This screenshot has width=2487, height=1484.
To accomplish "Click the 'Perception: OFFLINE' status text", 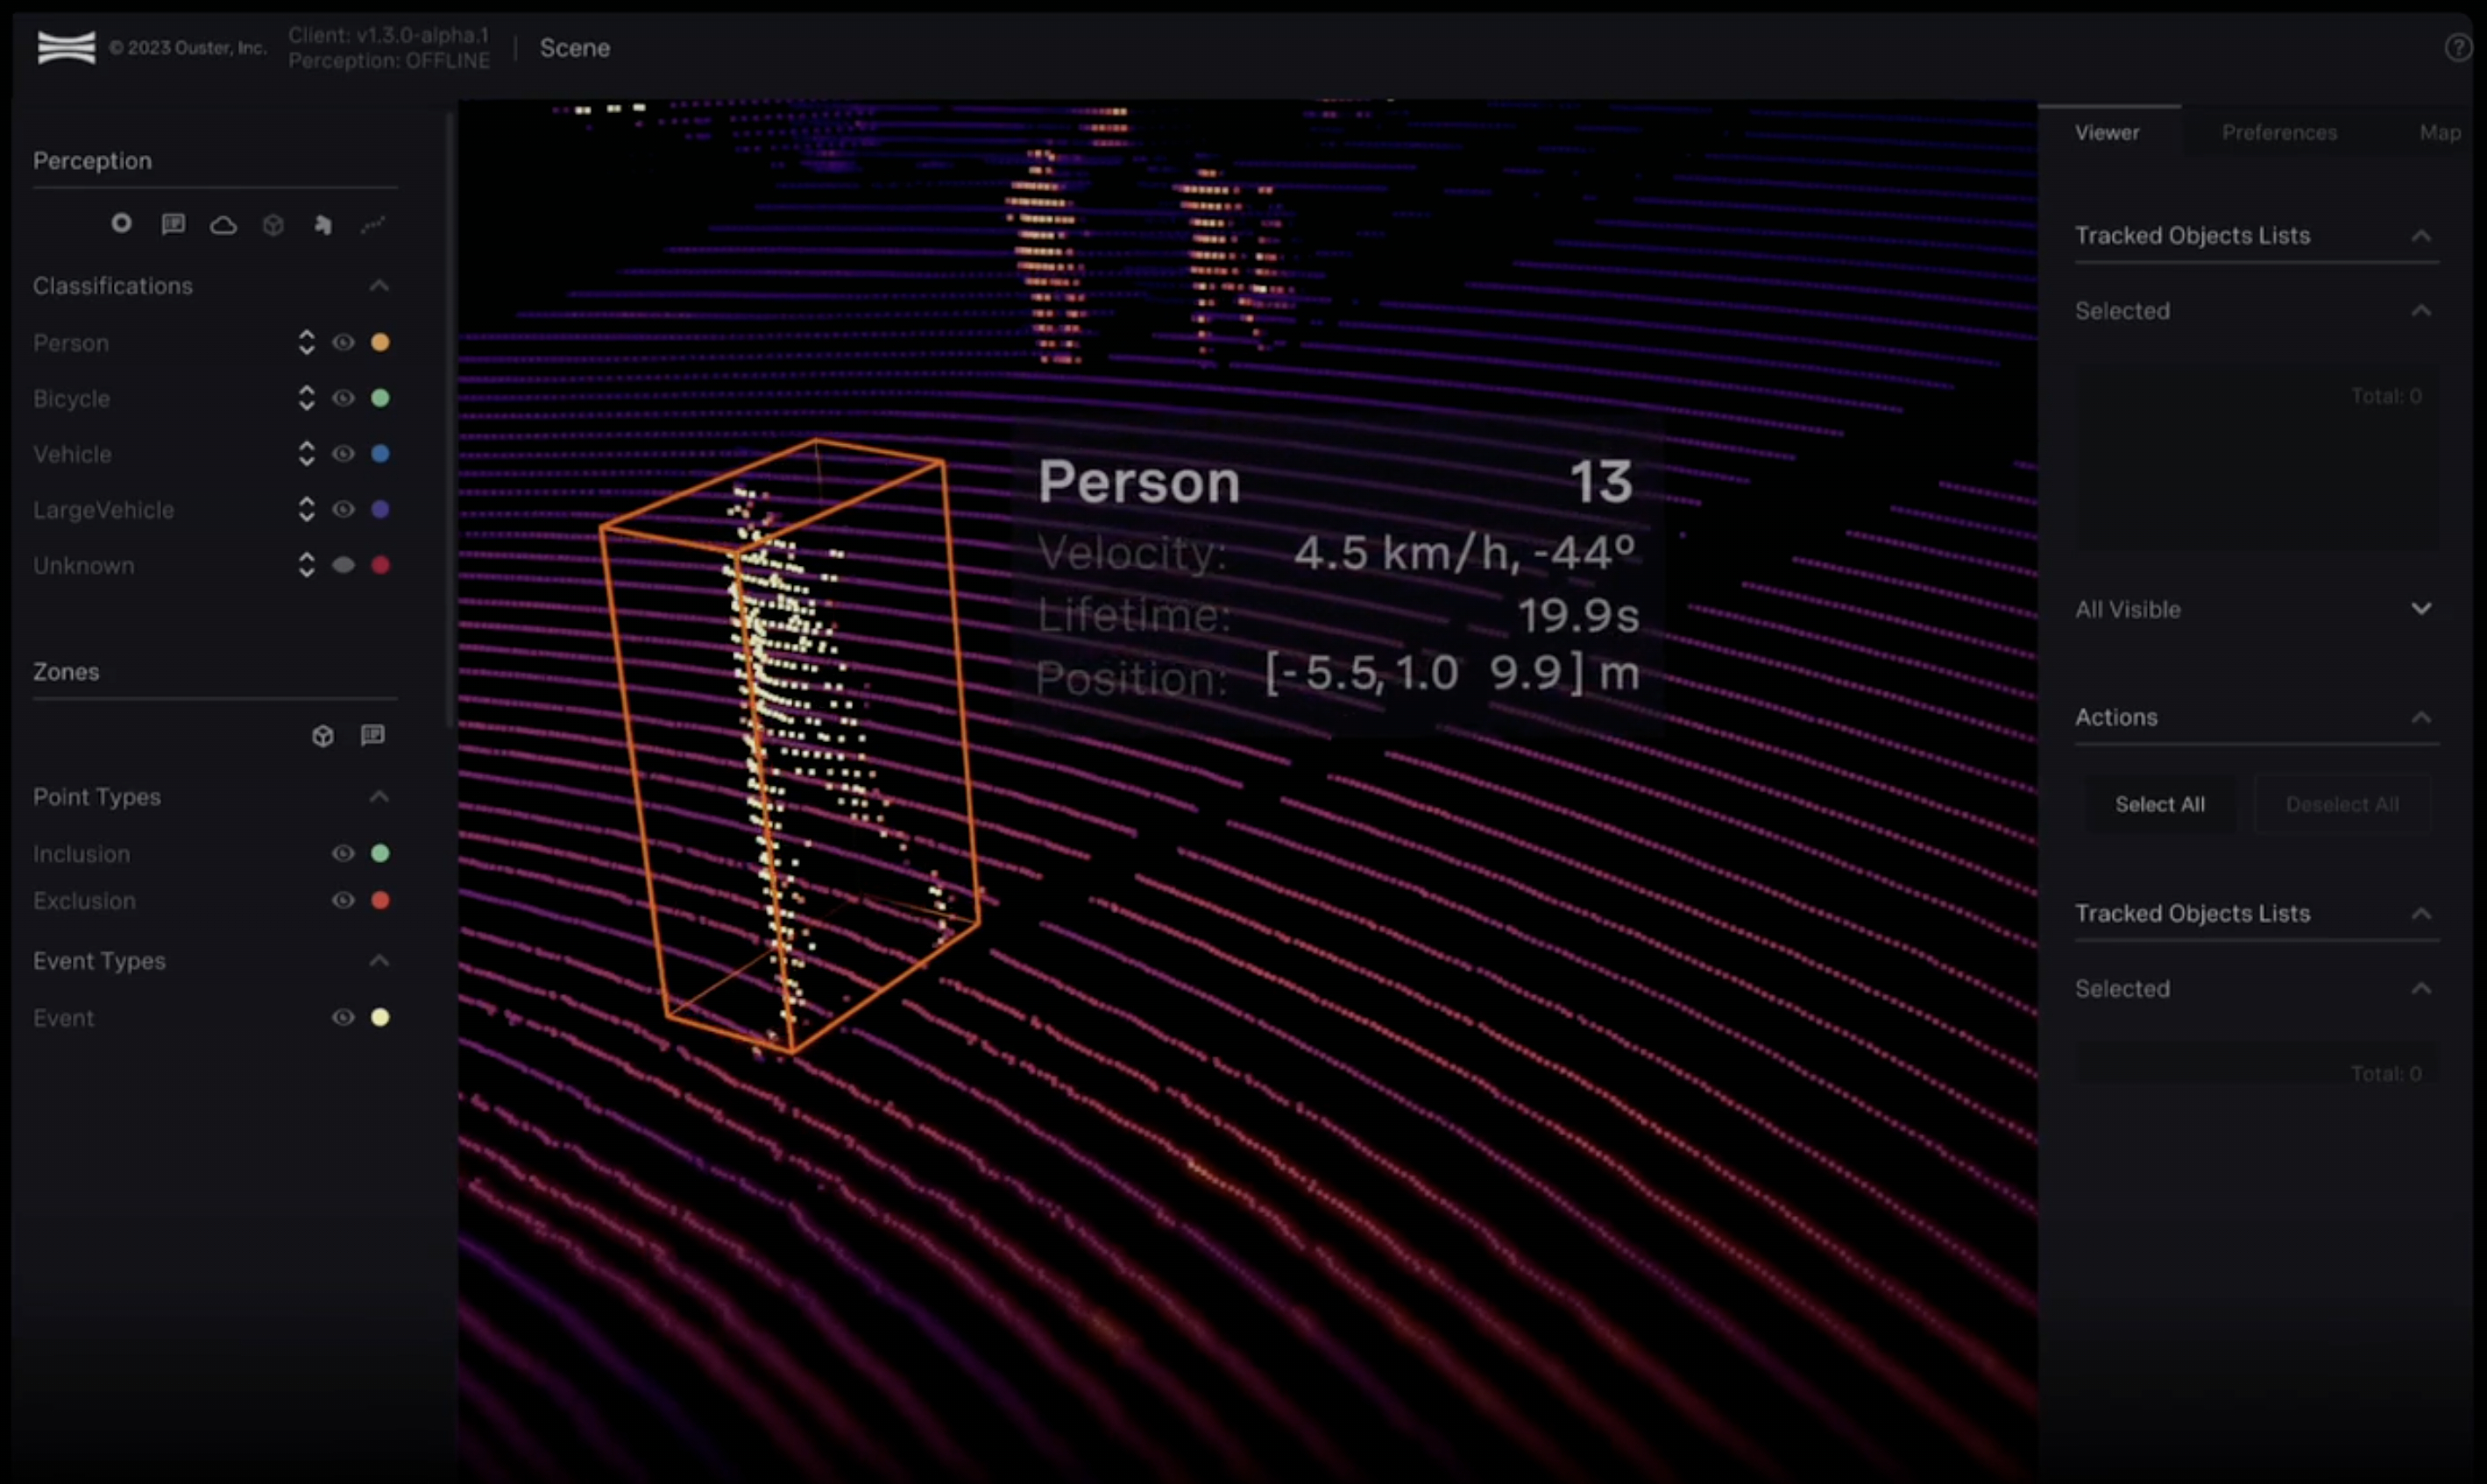I will pos(389,61).
